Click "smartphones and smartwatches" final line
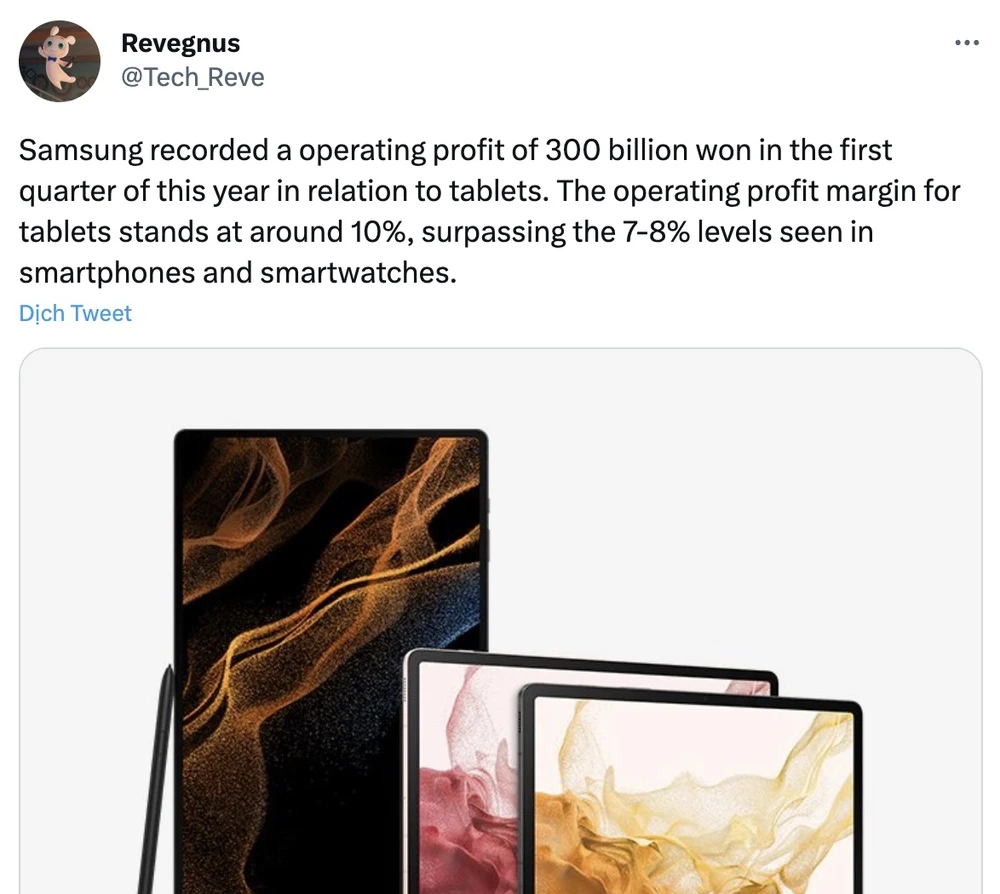Viewport: 1000px width, 894px height. 238,273
